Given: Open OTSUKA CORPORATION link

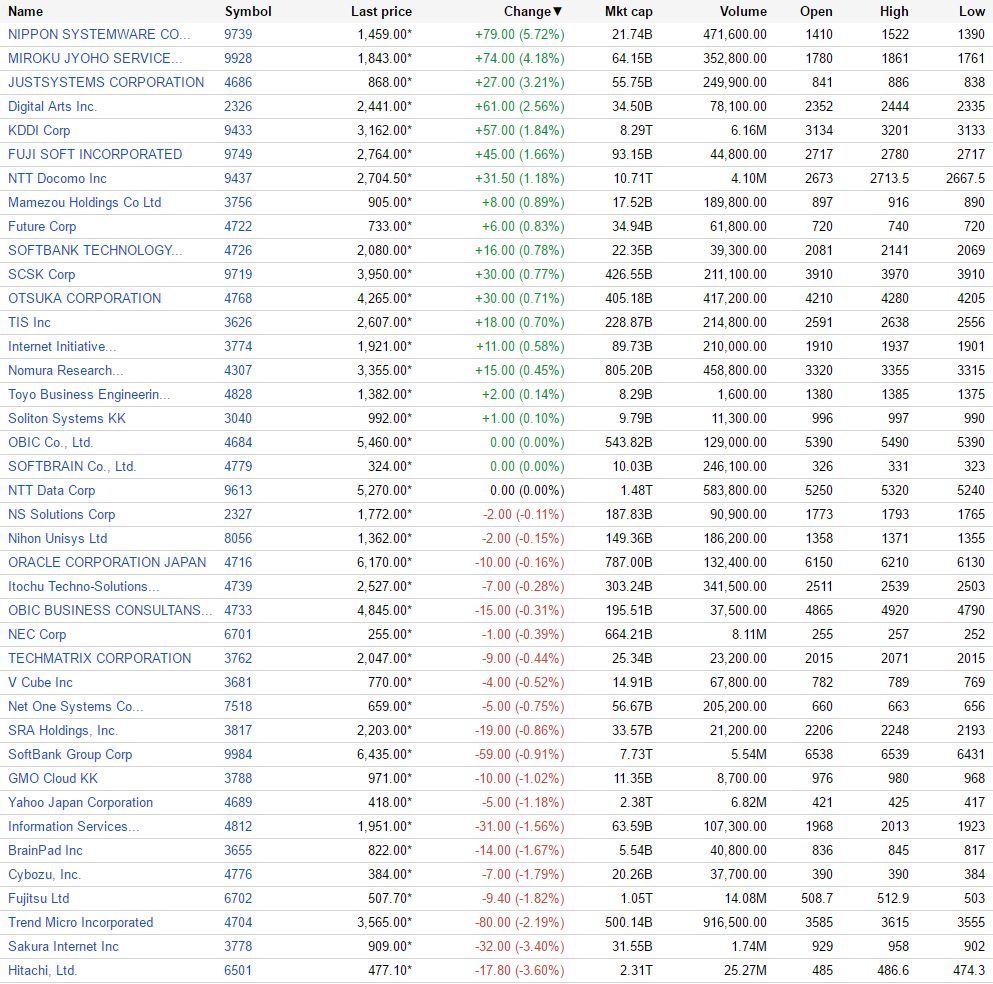Looking at the screenshot, I should pos(84,298).
